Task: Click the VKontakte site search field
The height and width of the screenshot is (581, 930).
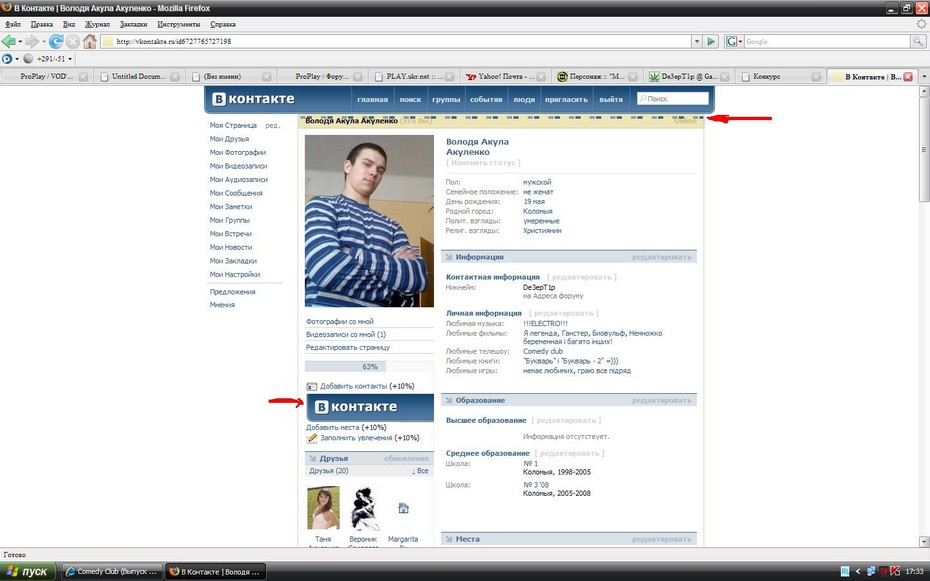Action: pyautogui.click(x=675, y=99)
